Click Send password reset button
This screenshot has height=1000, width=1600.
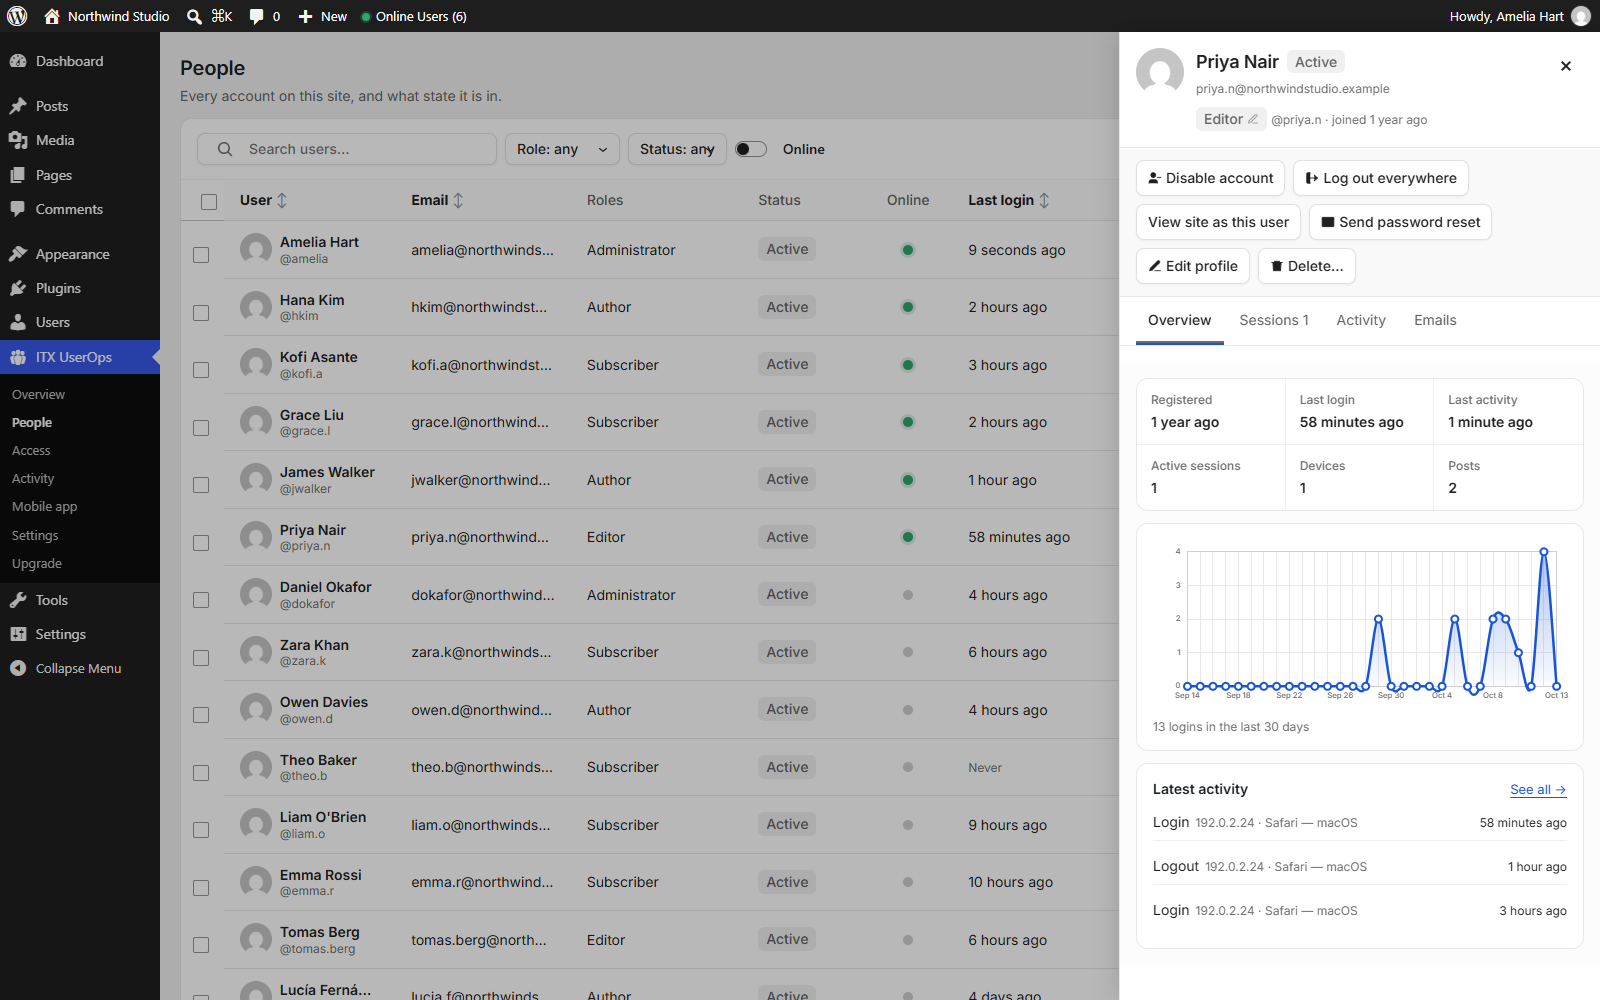coord(1401,222)
